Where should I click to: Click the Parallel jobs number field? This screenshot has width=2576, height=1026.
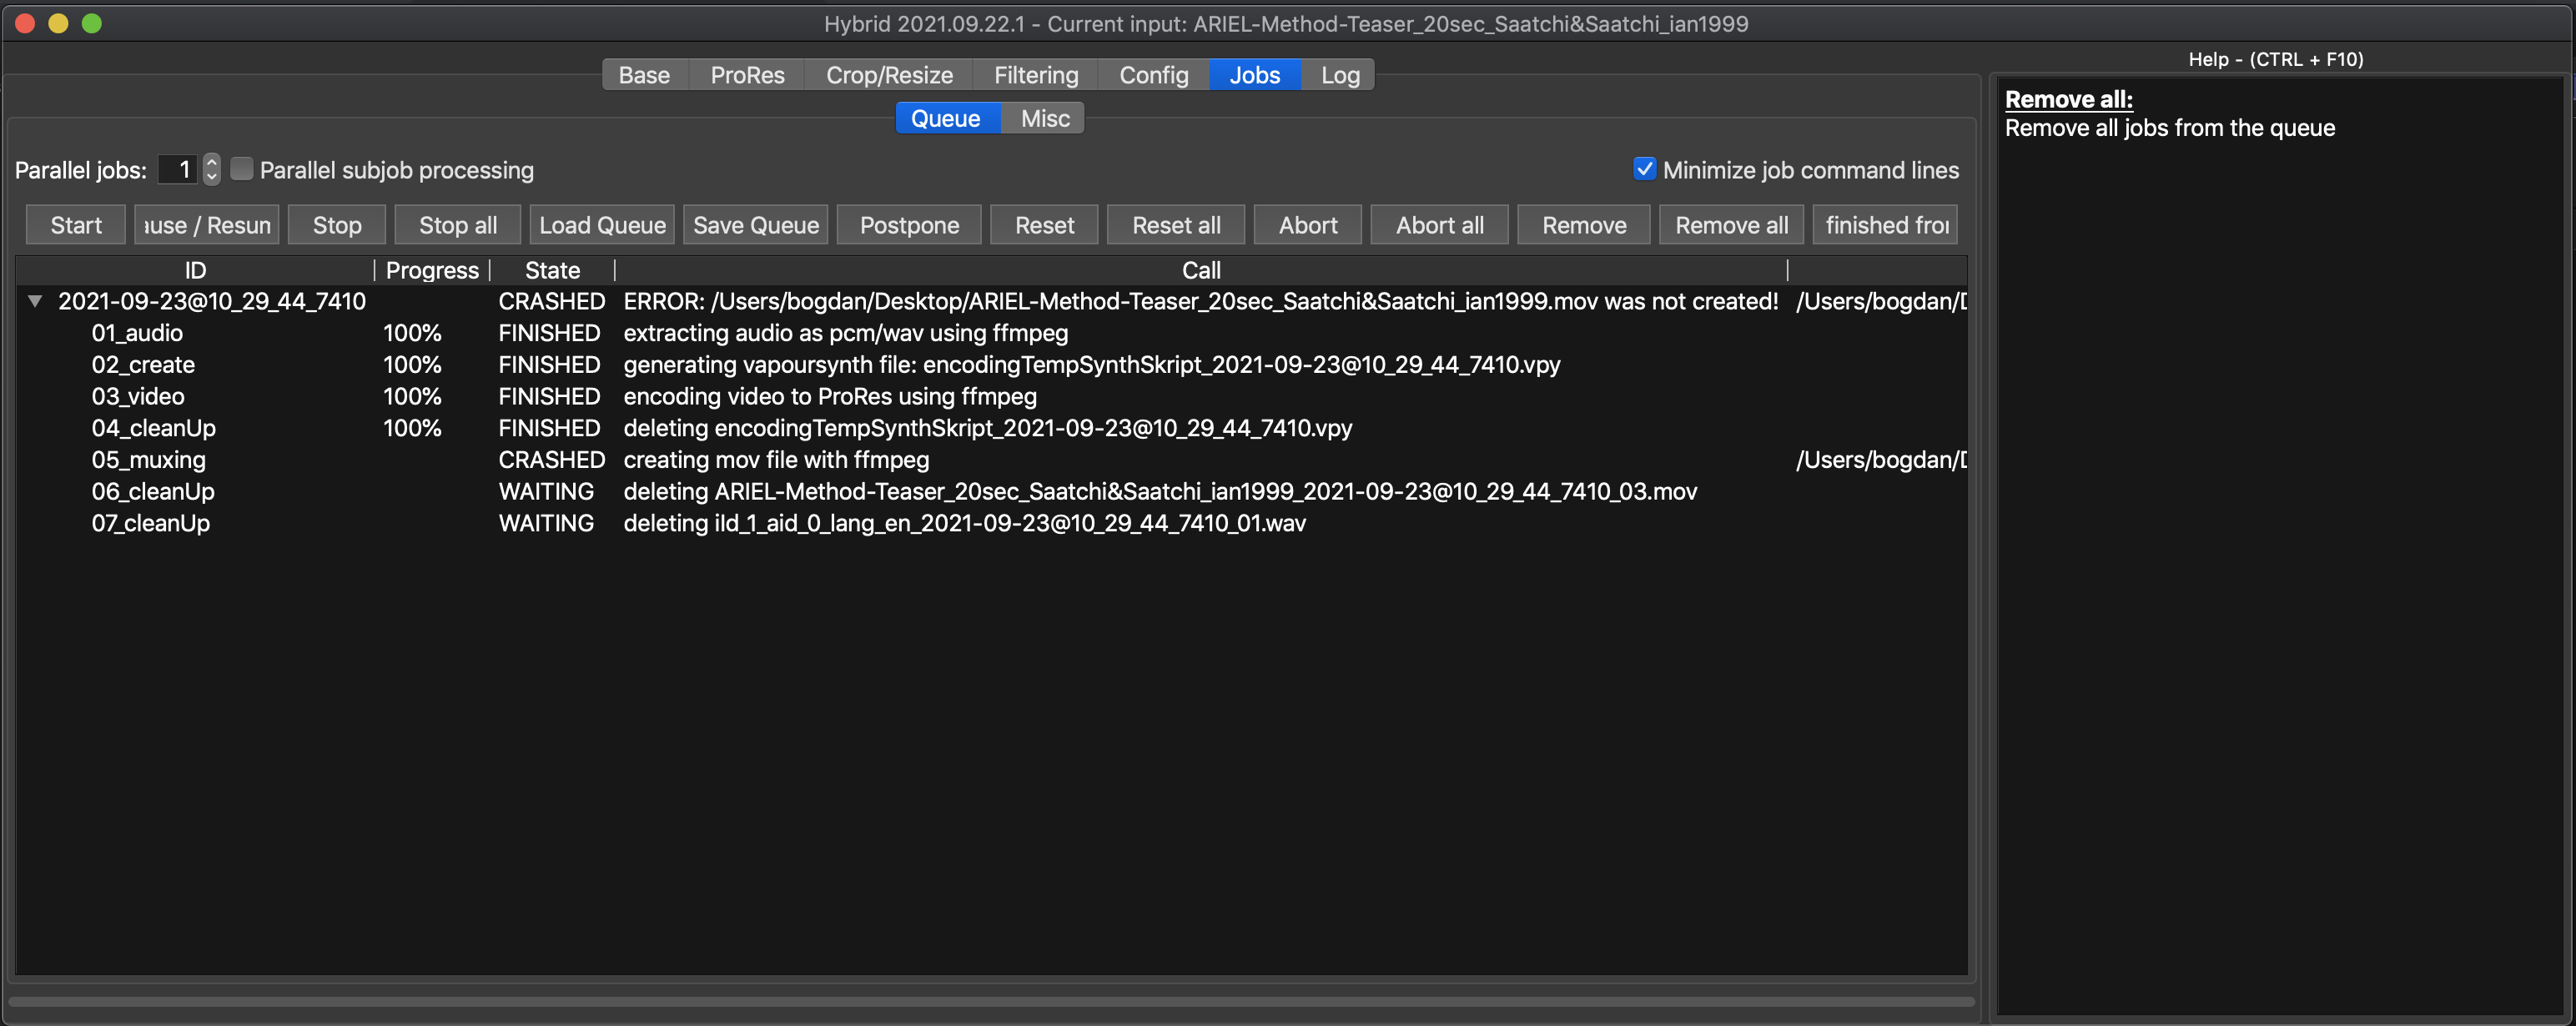[x=178, y=170]
